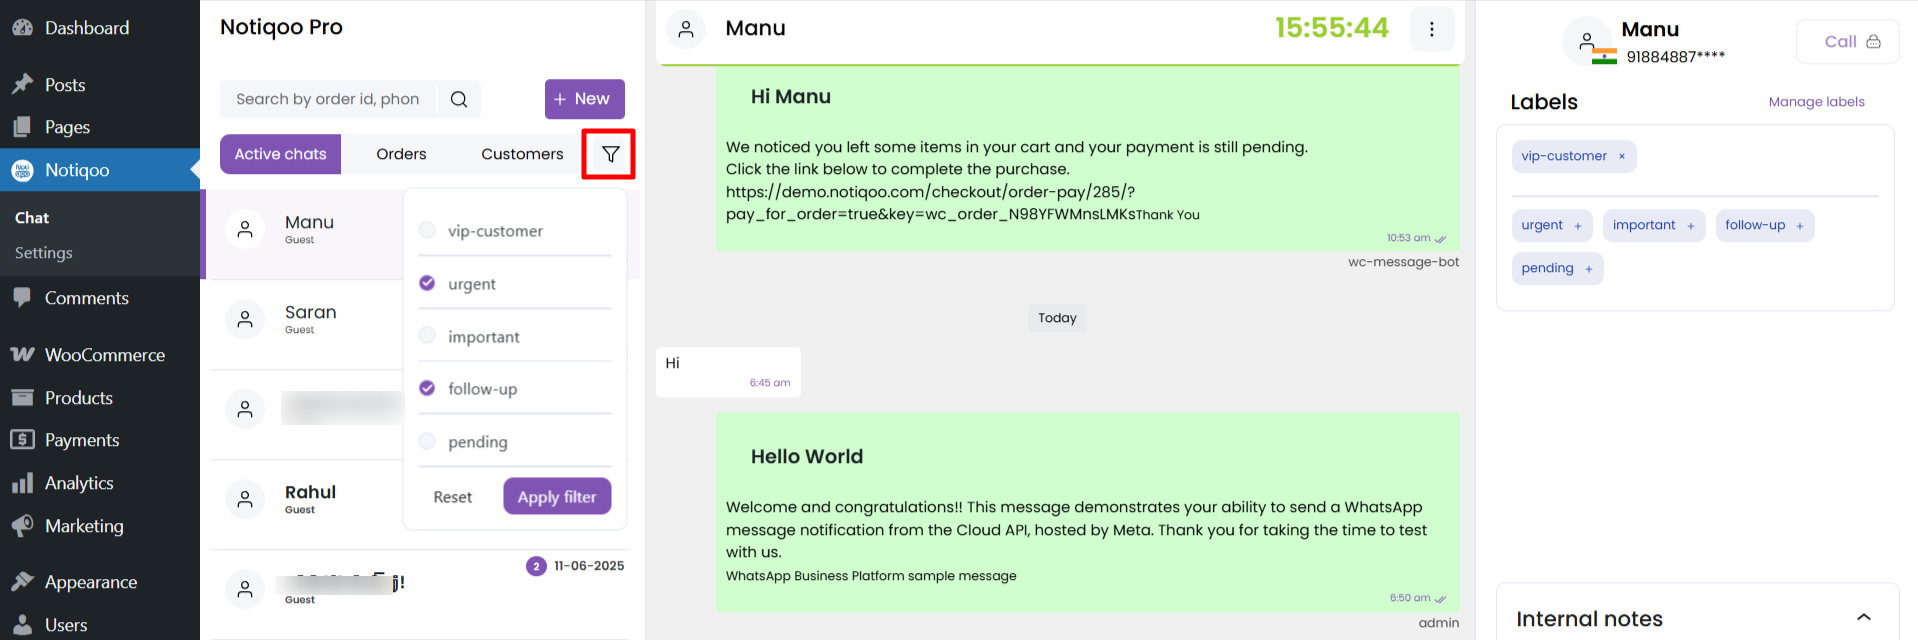Uncheck the urgent filter option
The width and height of the screenshot is (1918, 640).
click(x=427, y=283)
